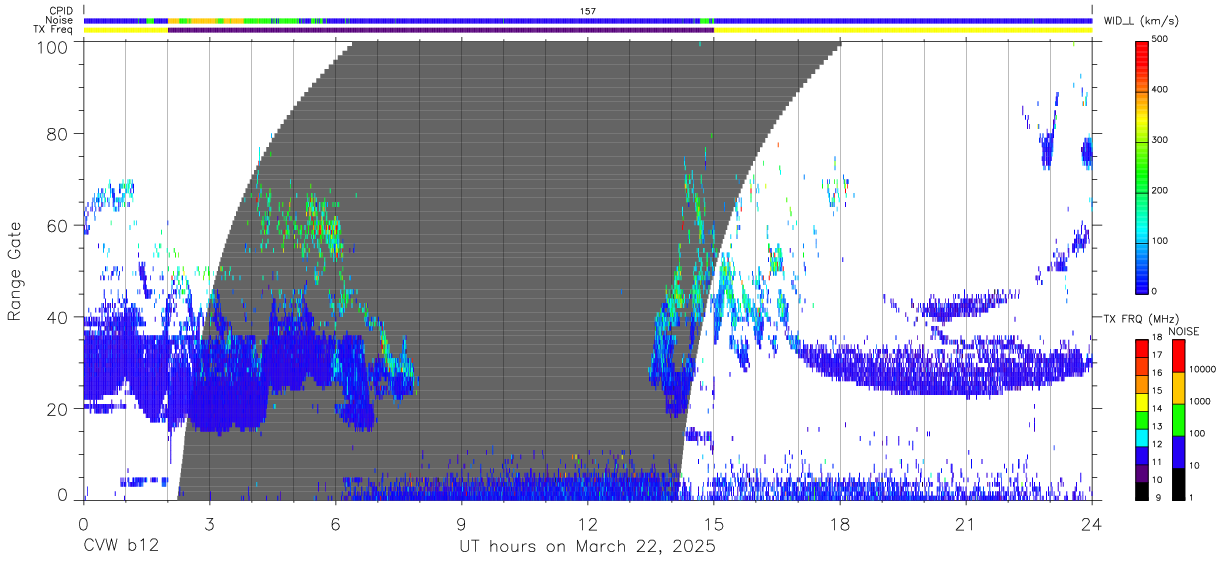The width and height of the screenshot is (1228, 567).
Task: Click the cyan swatch in TX FRQ legend
Action: (x=1141, y=438)
